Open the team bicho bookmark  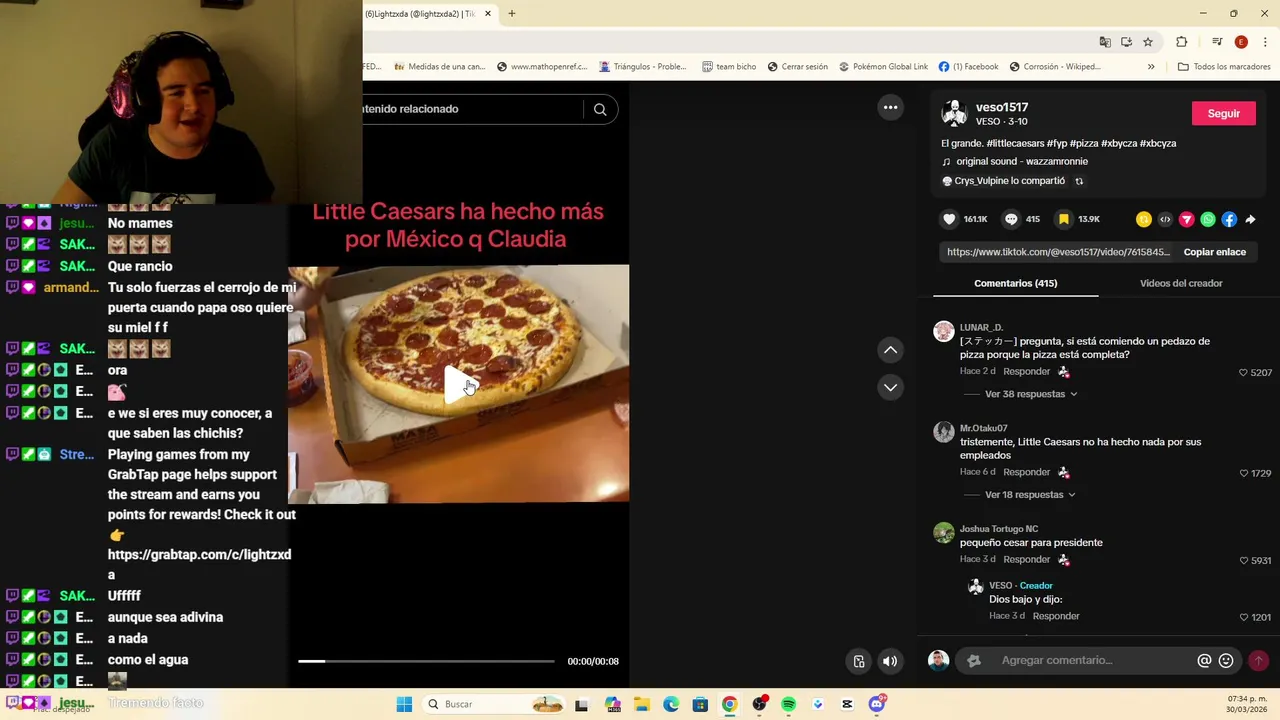coord(729,67)
